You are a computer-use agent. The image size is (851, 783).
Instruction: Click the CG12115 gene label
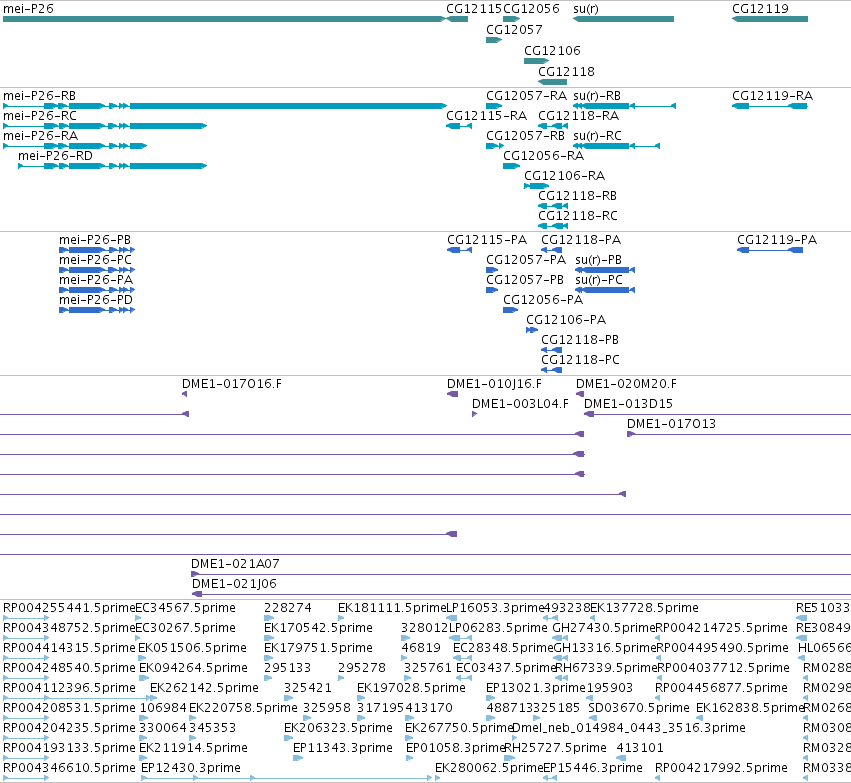click(x=474, y=9)
